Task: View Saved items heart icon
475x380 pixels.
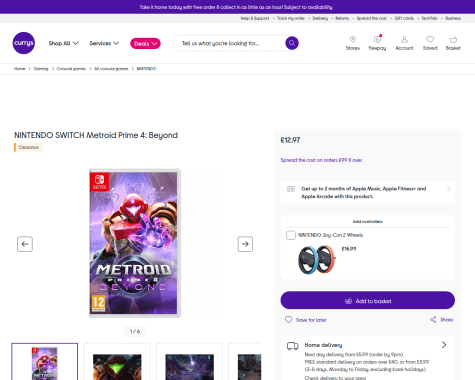Action: [430, 43]
